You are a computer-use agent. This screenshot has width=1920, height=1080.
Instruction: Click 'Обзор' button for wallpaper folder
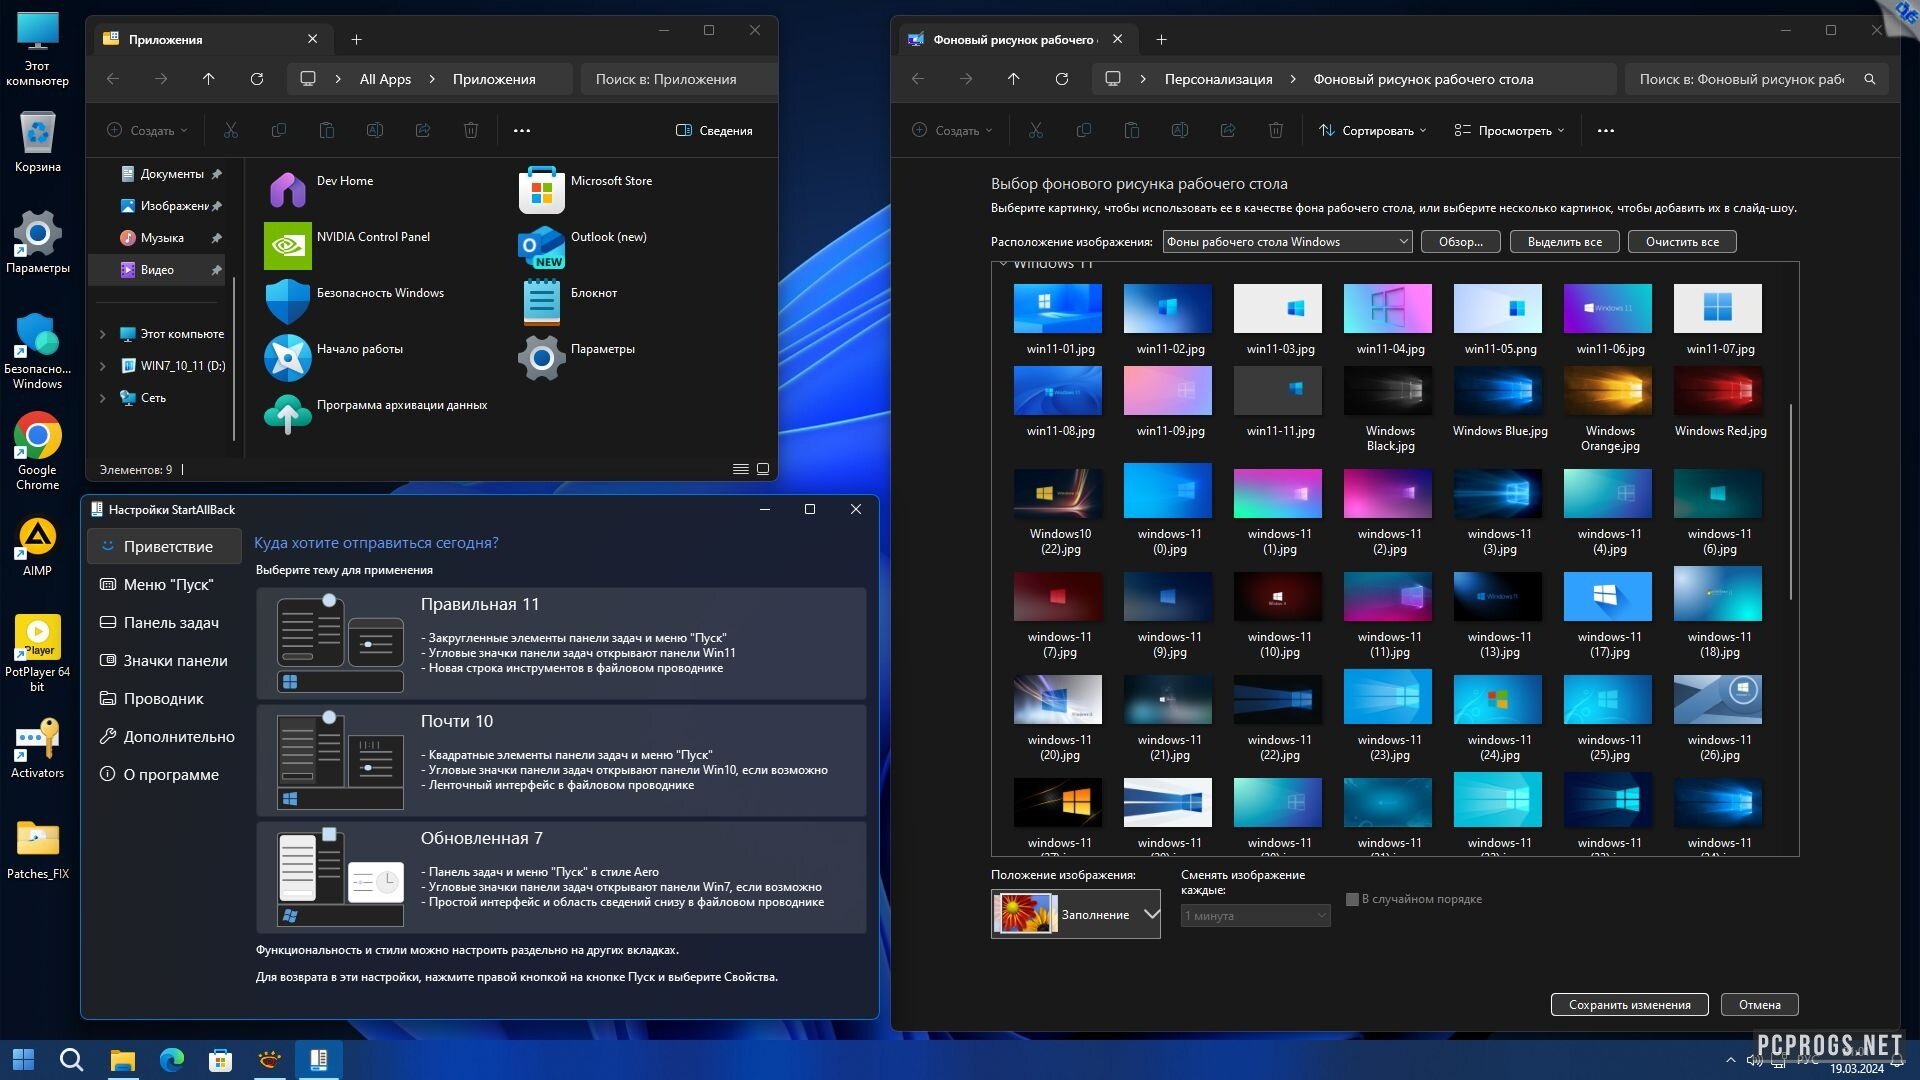click(1456, 241)
